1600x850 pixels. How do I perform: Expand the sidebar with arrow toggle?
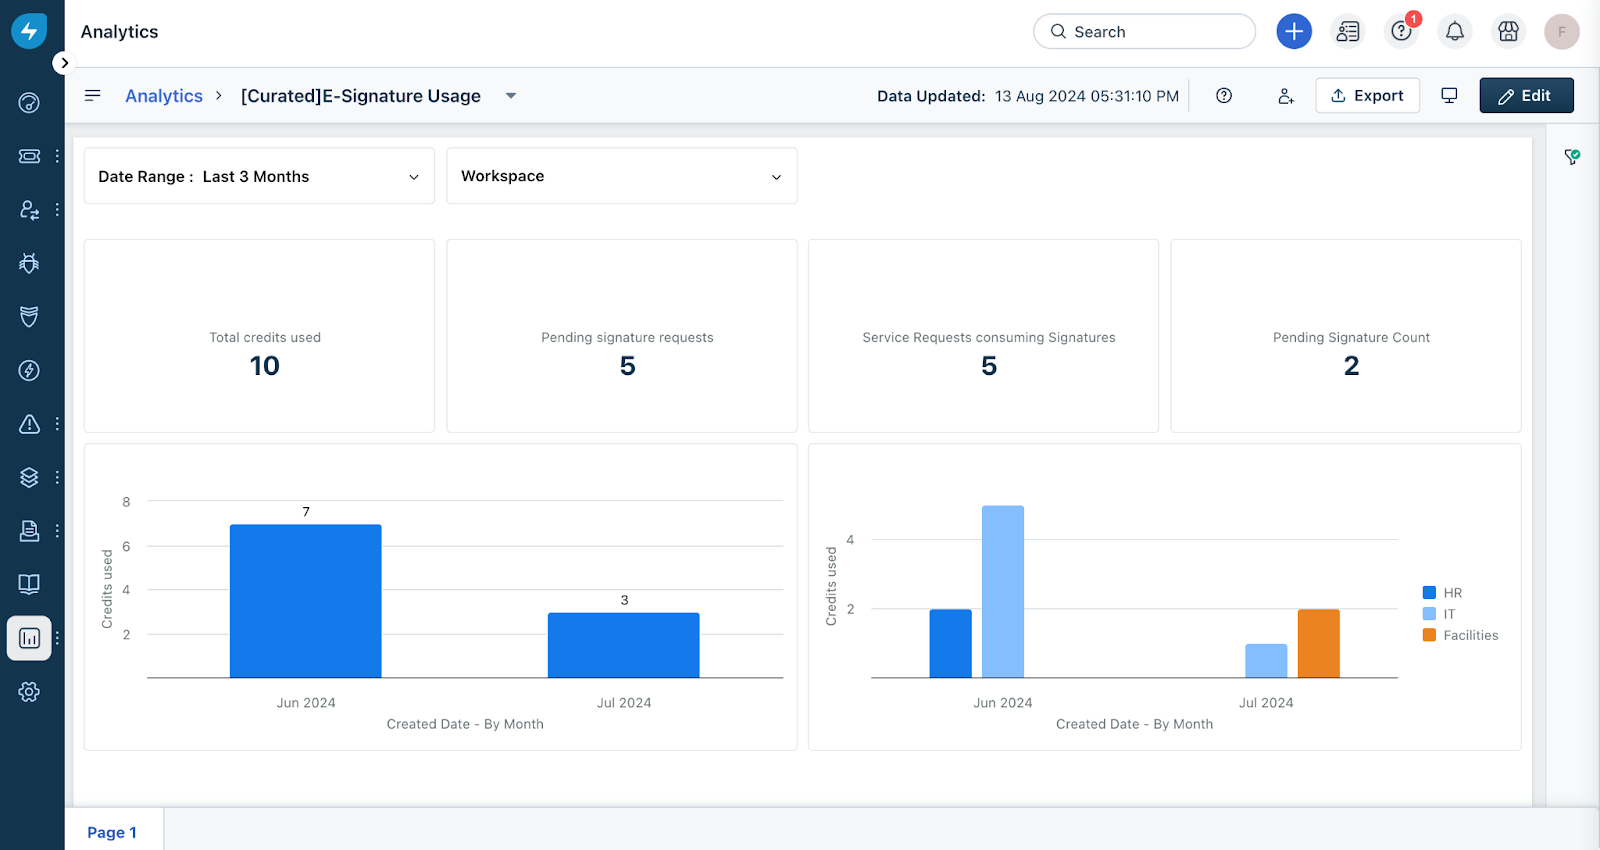click(64, 63)
